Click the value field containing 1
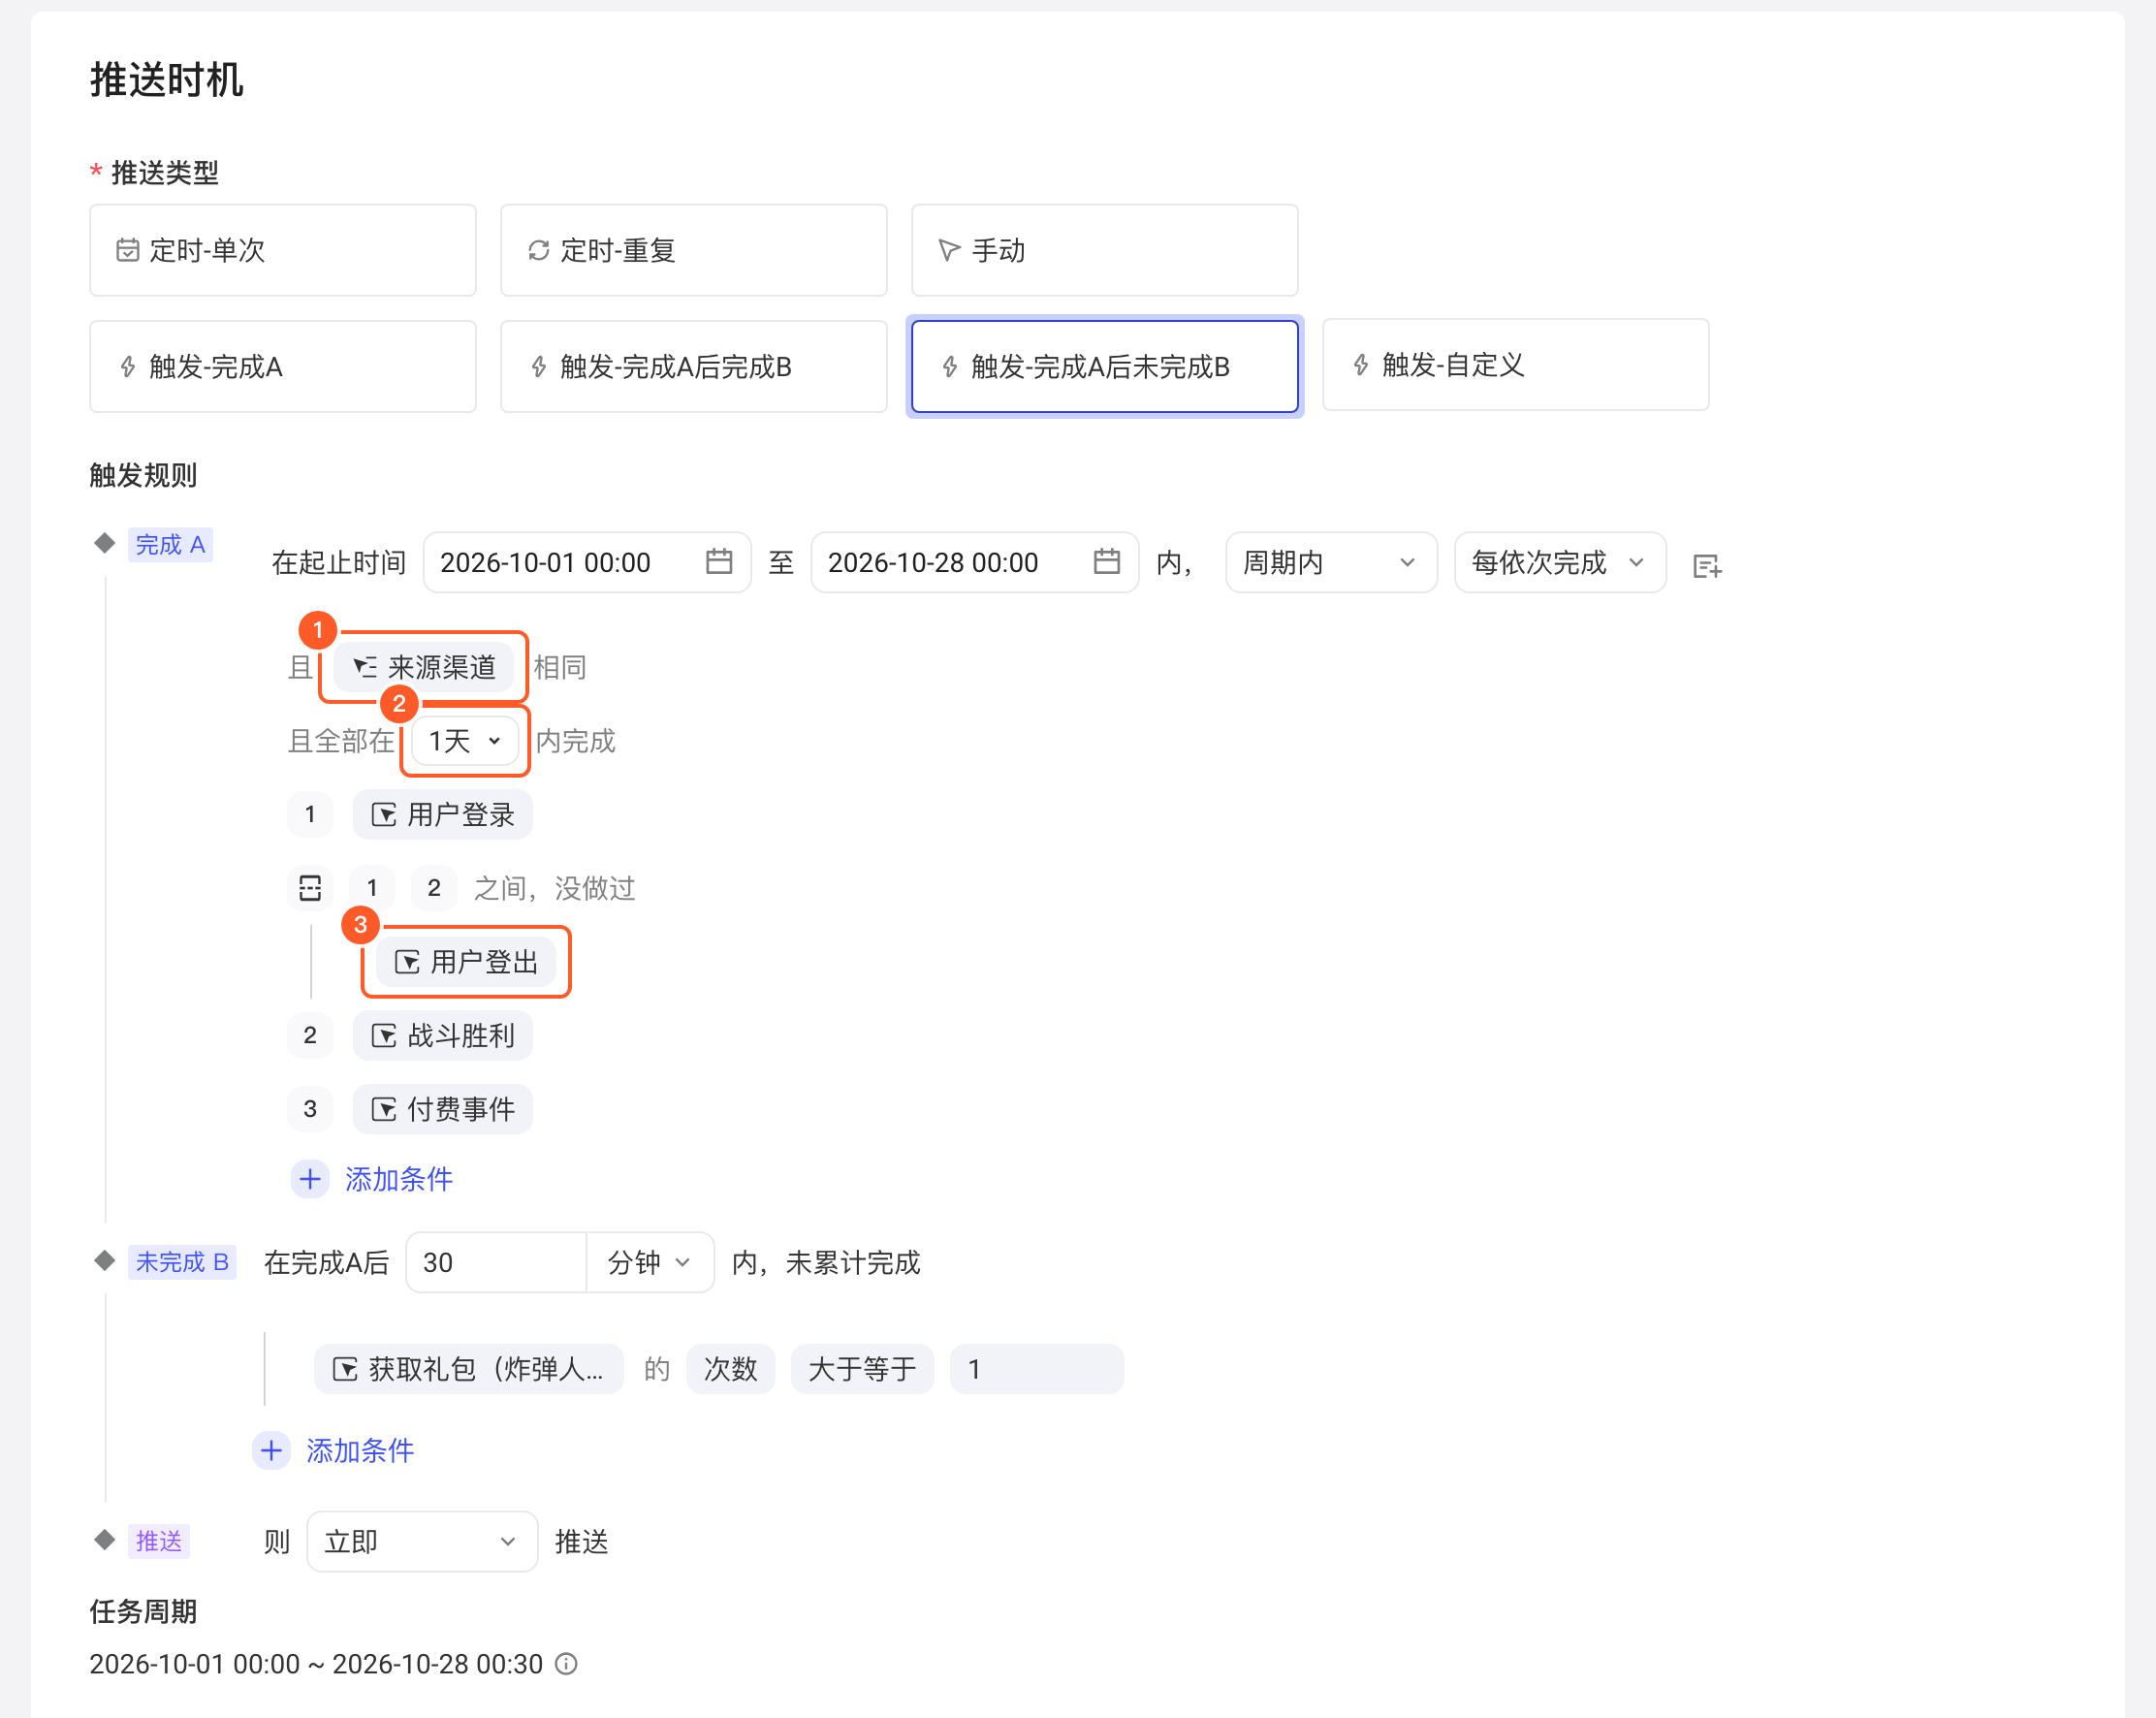2156x1718 pixels. [x=1037, y=1369]
